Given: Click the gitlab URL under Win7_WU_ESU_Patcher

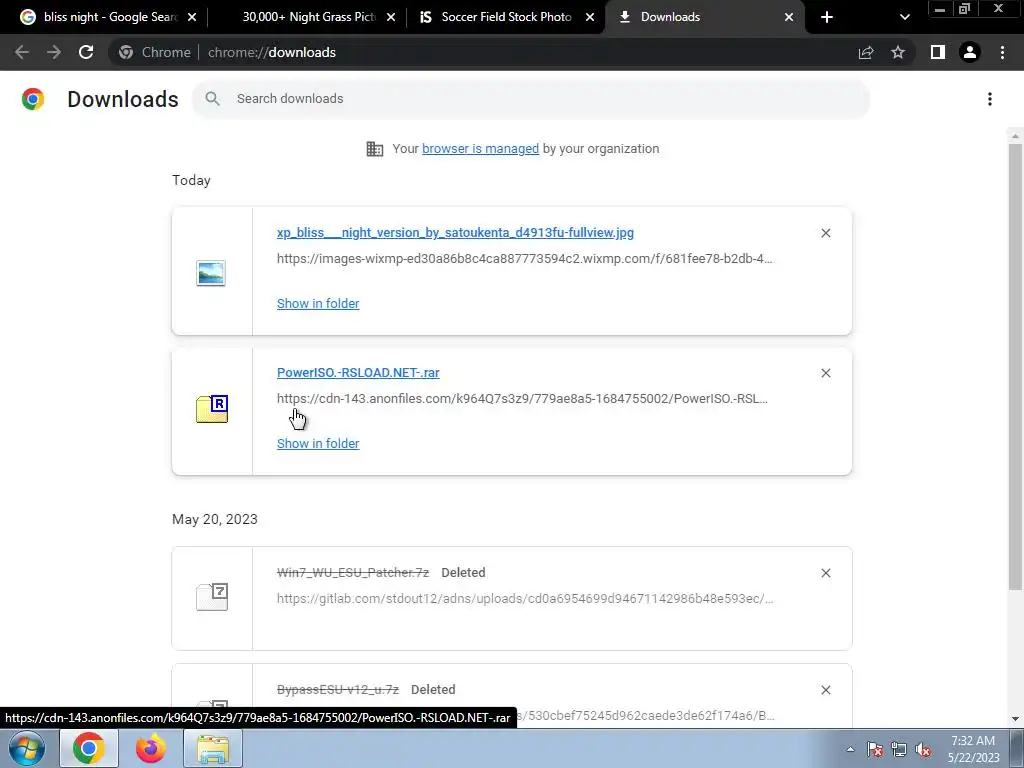Looking at the screenshot, I should (x=525, y=598).
